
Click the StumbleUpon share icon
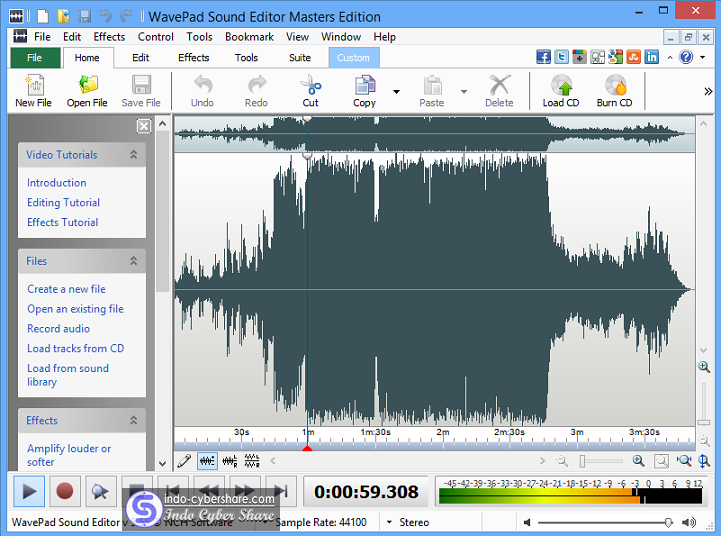pos(633,57)
